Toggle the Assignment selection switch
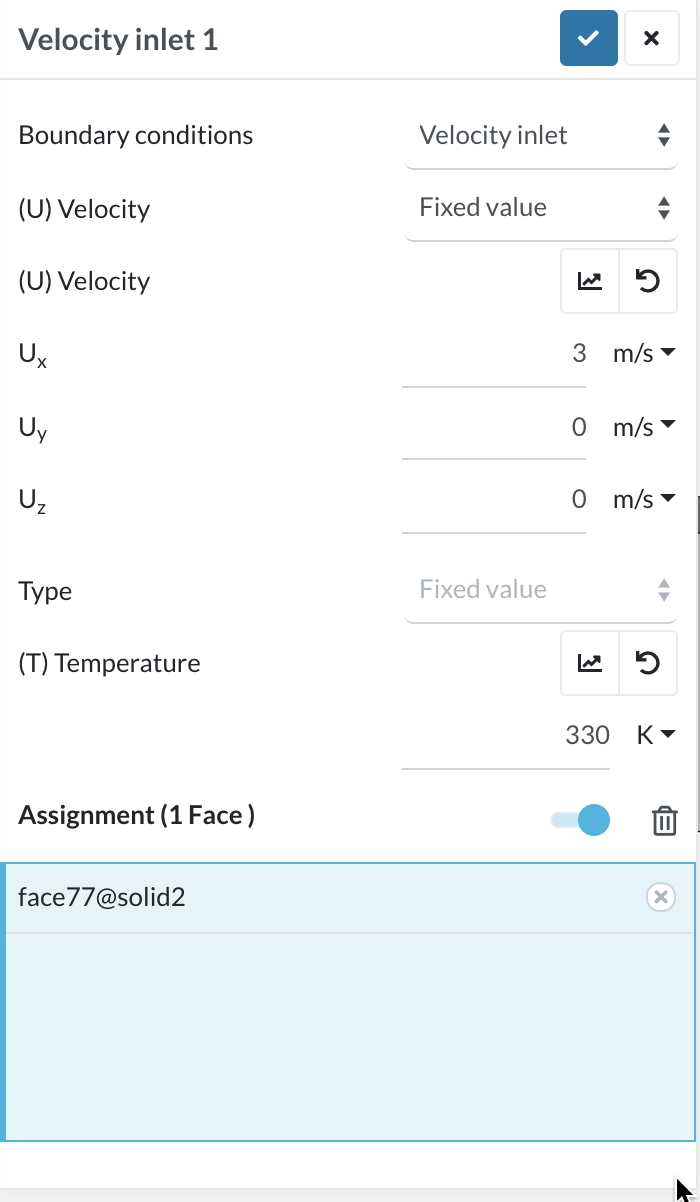The image size is (700, 1202). pyautogui.click(x=581, y=820)
